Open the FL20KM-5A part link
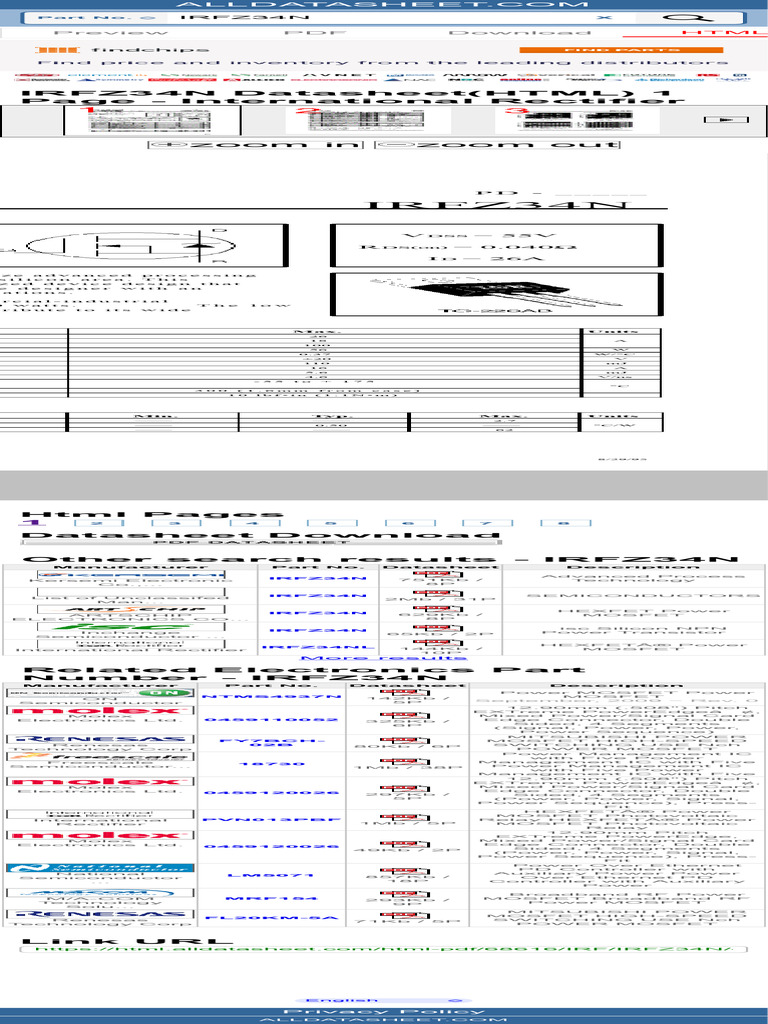 [271, 918]
